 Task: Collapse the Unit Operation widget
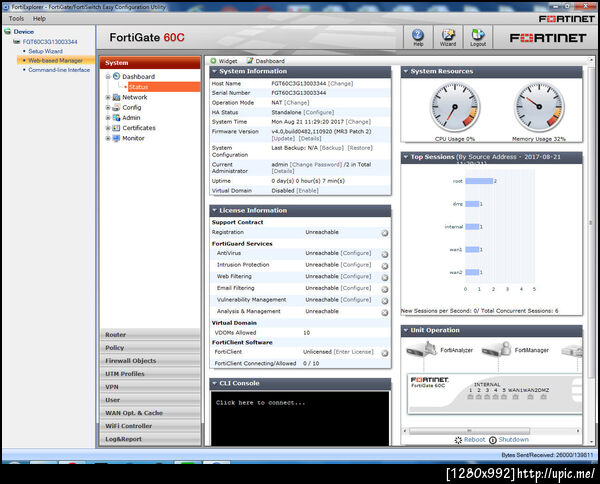coord(406,331)
